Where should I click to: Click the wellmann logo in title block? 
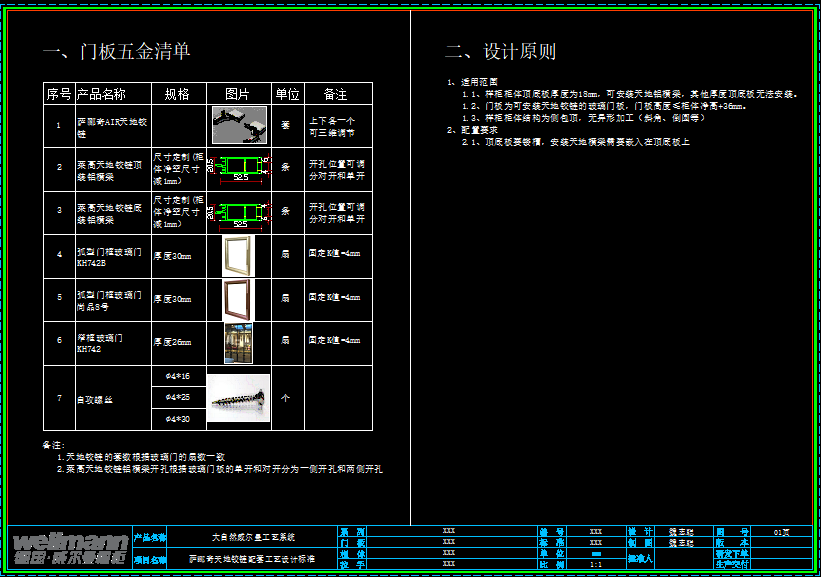[x=69, y=547]
